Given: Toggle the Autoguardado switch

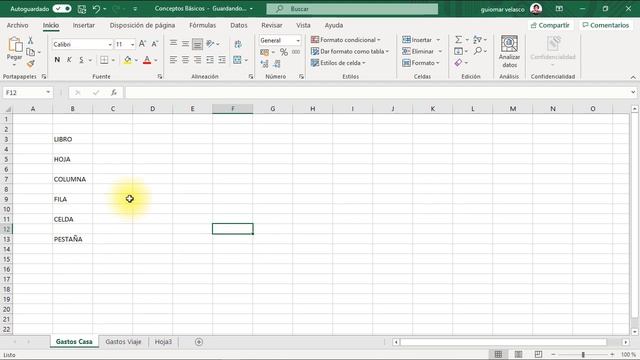Looking at the screenshot, I should coord(62,9).
